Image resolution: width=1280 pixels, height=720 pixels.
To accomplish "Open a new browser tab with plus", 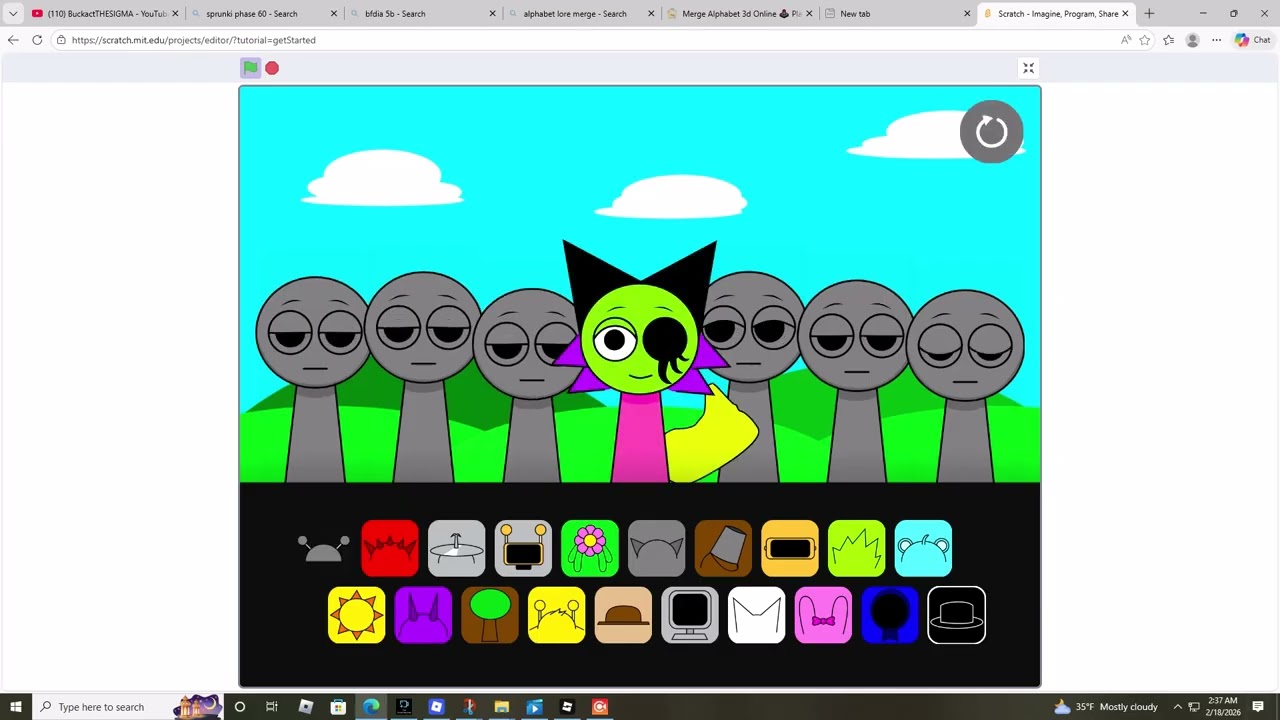I will 1149,14.
